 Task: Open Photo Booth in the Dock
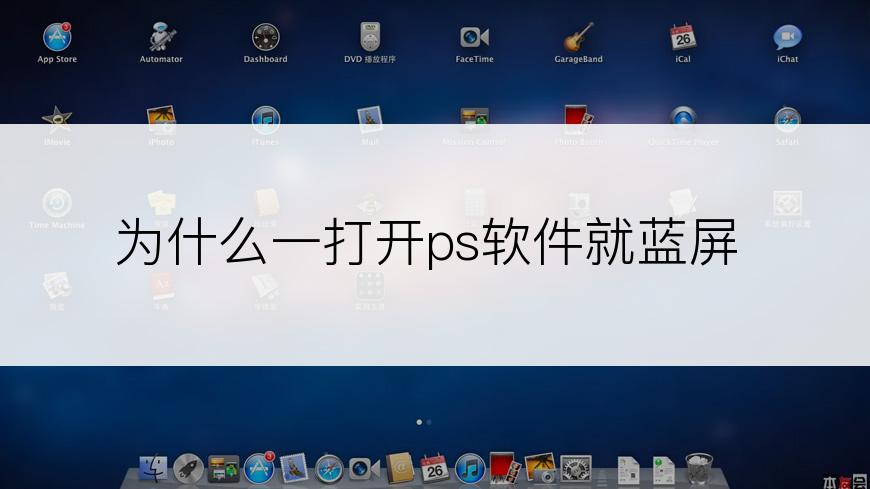click(x=504, y=467)
